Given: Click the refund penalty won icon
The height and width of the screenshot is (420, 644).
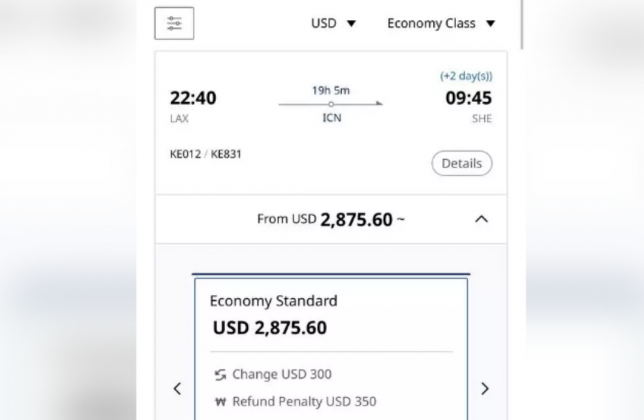Looking at the screenshot, I should pos(221,402).
